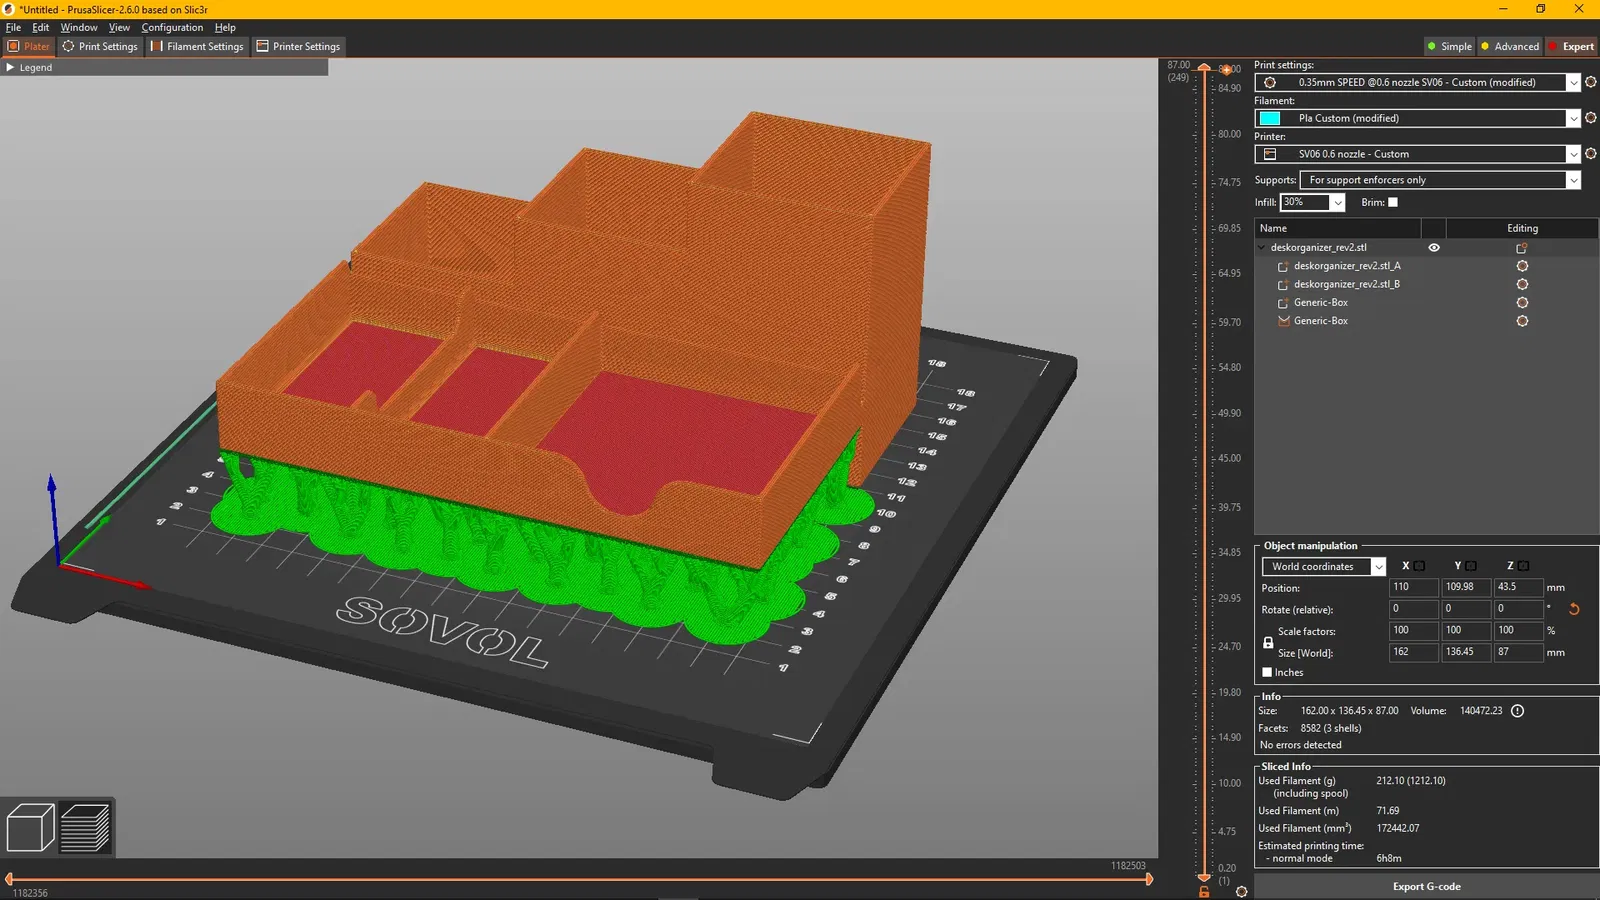Viewport: 1600px width, 900px height.
Task: Click the vertical layer slider top thumb
Action: 1204,68
